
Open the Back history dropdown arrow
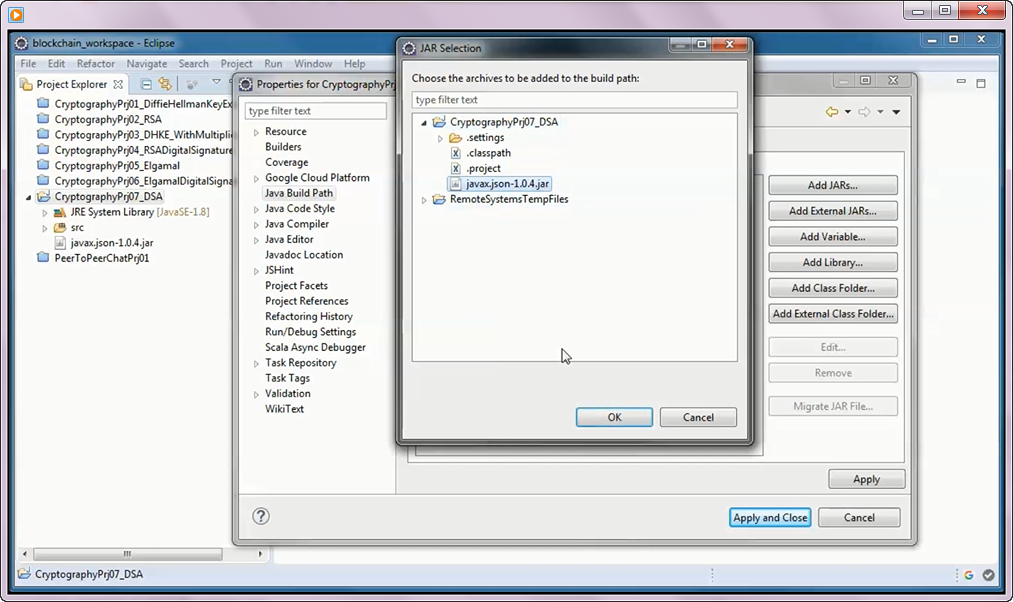coord(848,112)
